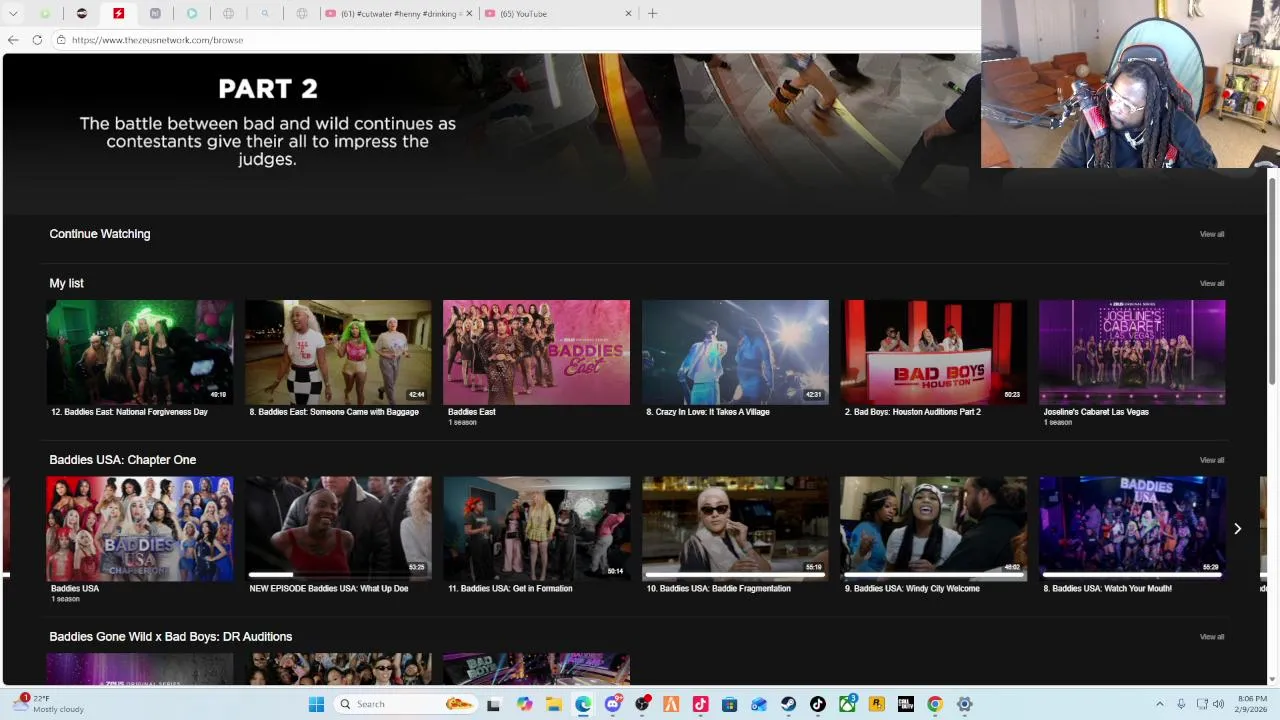Close the #cutwater #henny #drinking tab
The image size is (1280, 720).
468,14
